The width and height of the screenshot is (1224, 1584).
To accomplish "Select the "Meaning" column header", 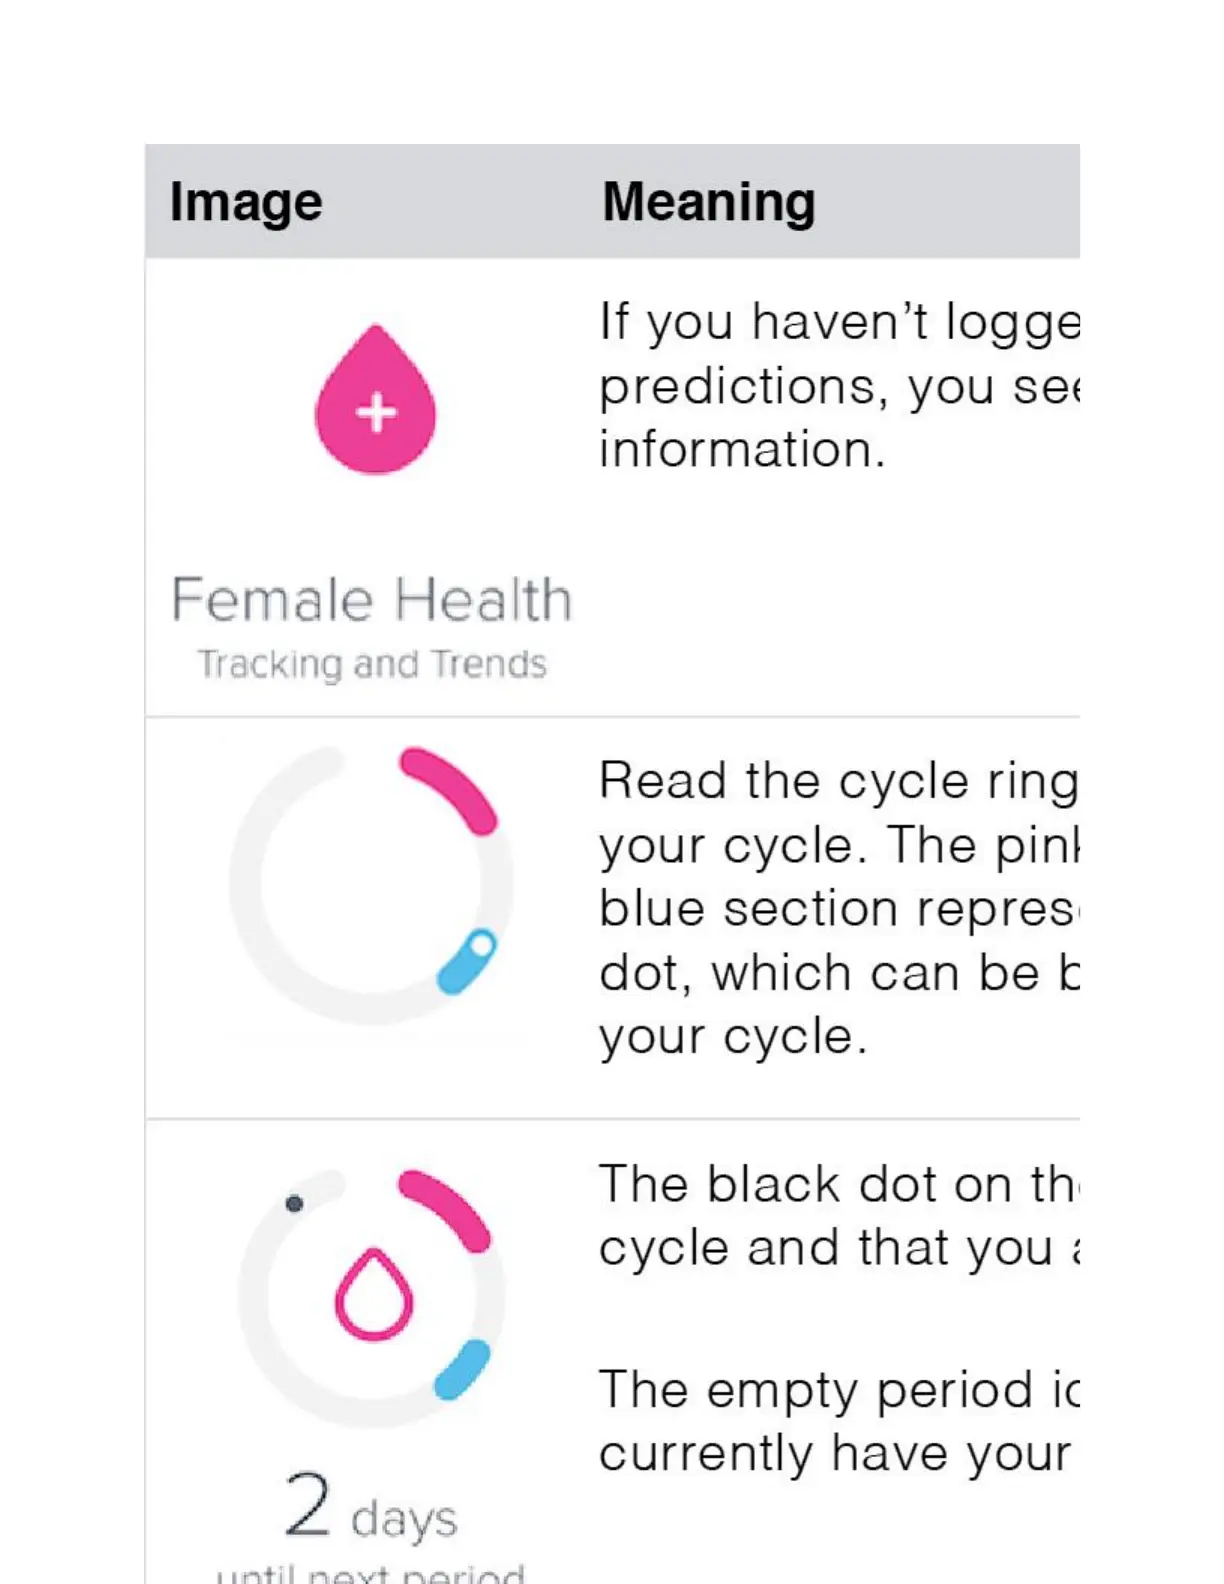I will tap(708, 202).
